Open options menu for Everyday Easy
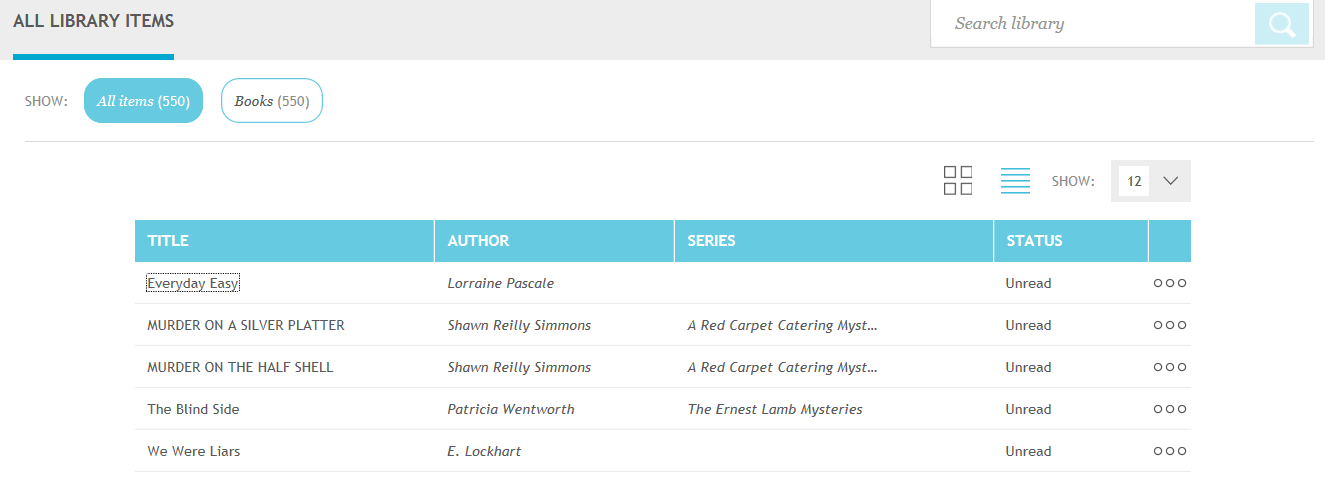1325x479 pixels. pyautogui.click(x=1169, y=283)
